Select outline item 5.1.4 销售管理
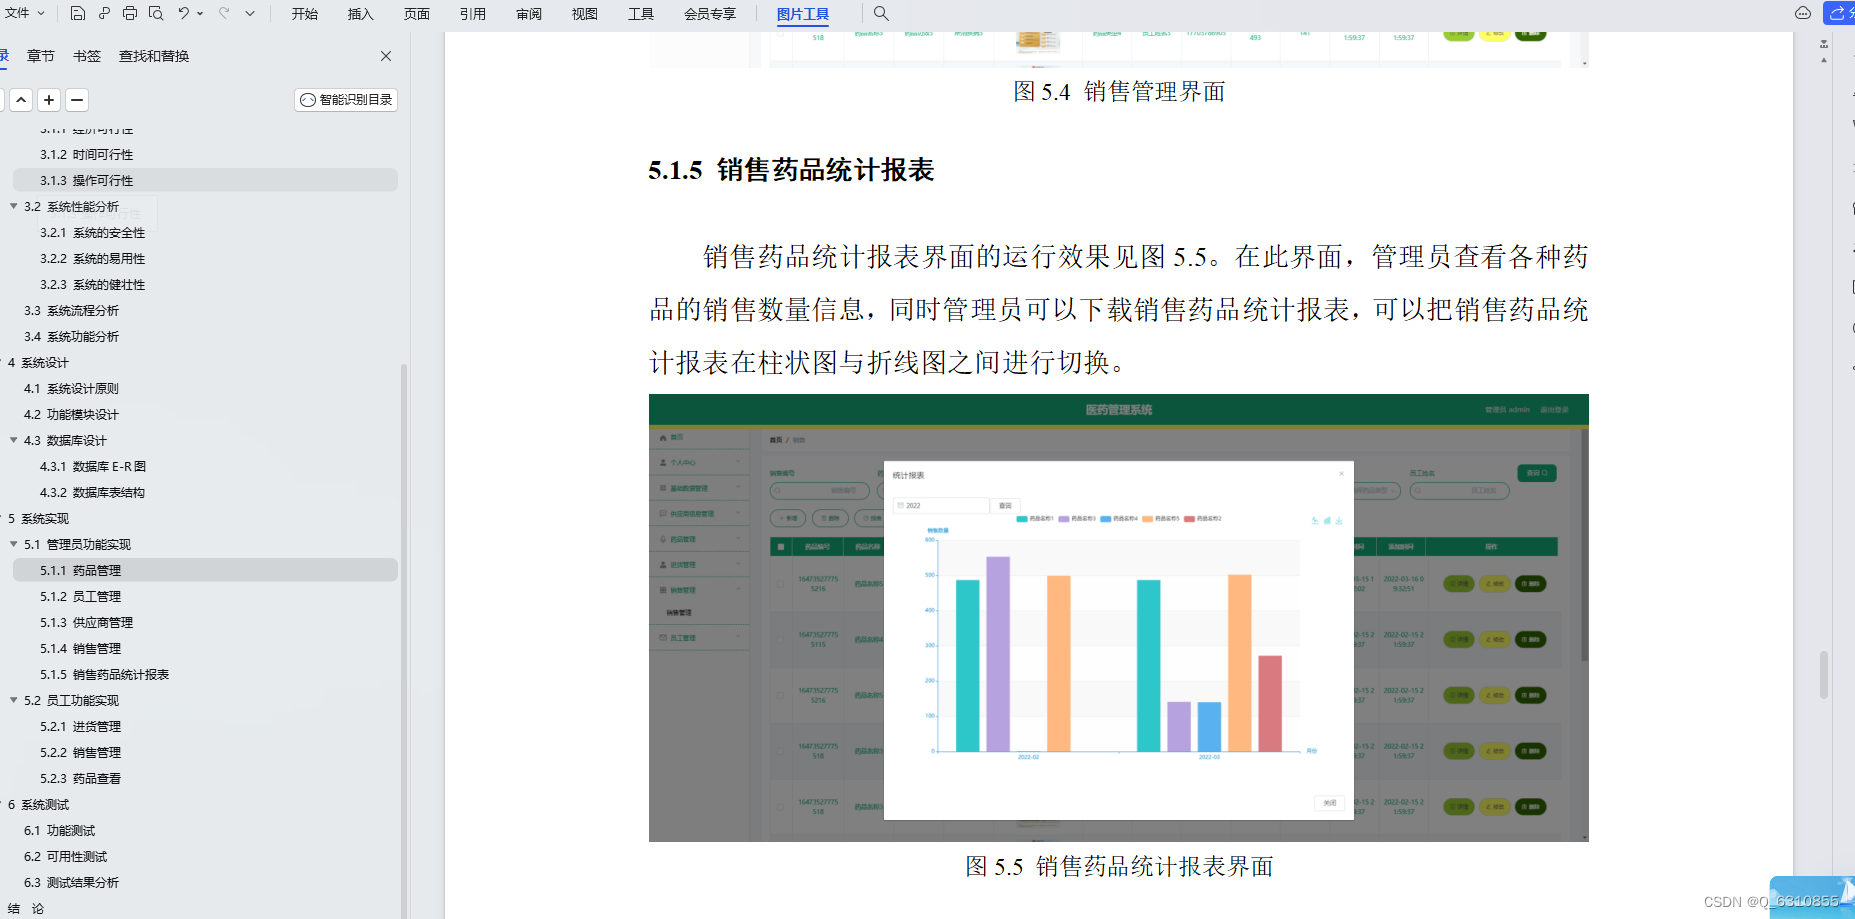 pos(80,648)
